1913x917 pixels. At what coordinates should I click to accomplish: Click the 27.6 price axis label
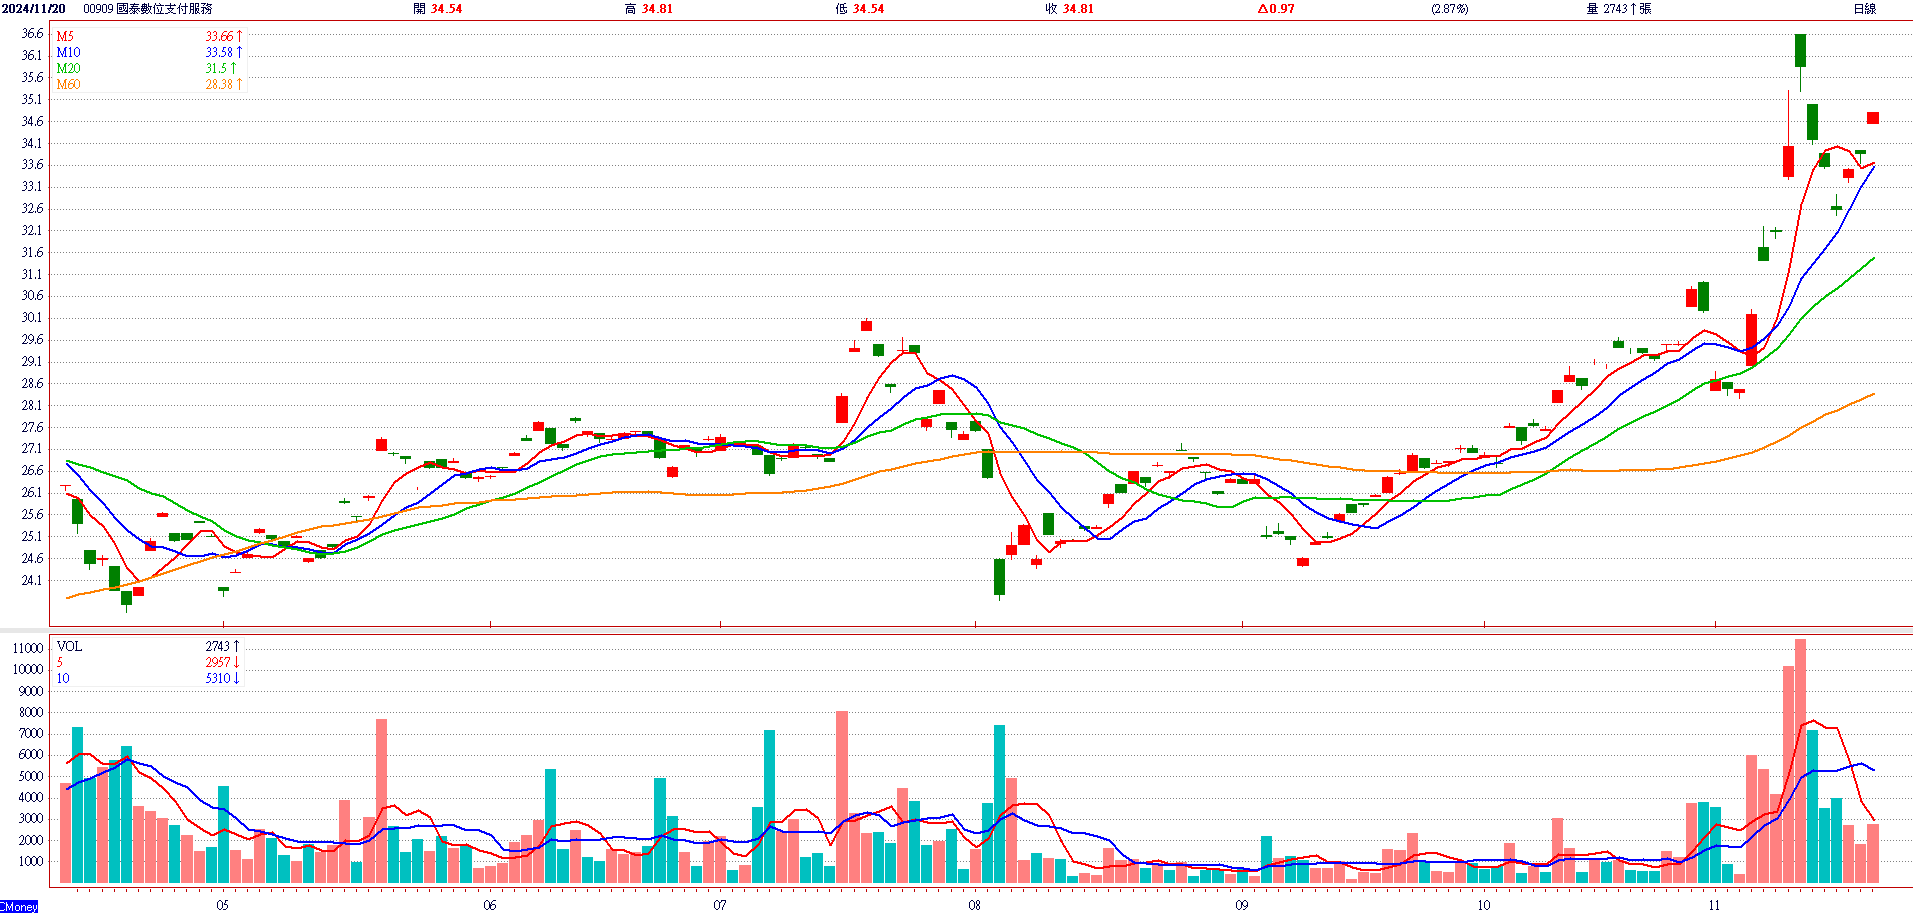(32, 428)
